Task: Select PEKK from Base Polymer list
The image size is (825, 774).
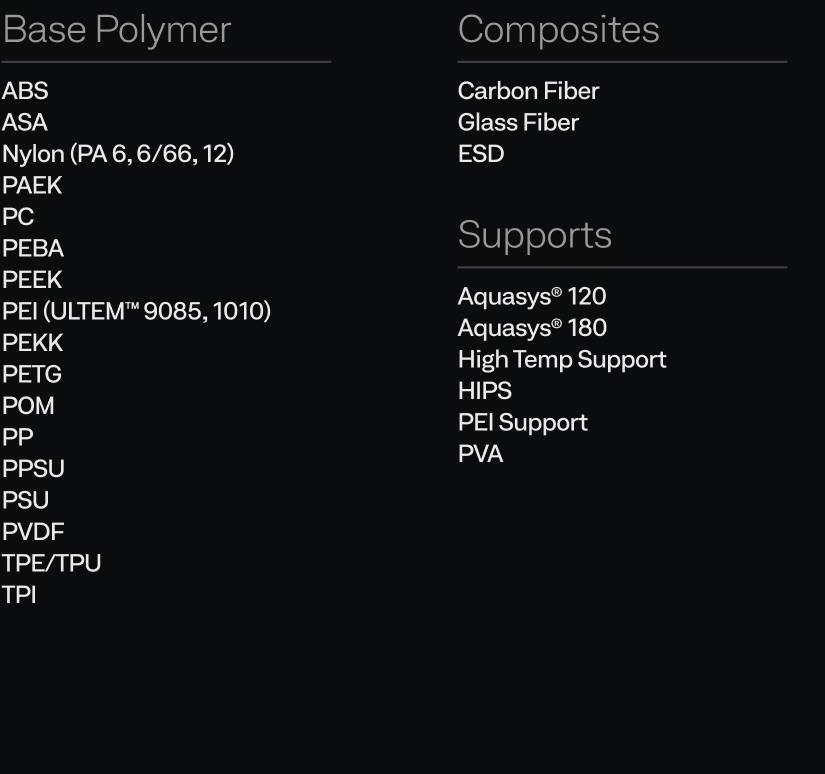Action: click(x=33, y=343)
